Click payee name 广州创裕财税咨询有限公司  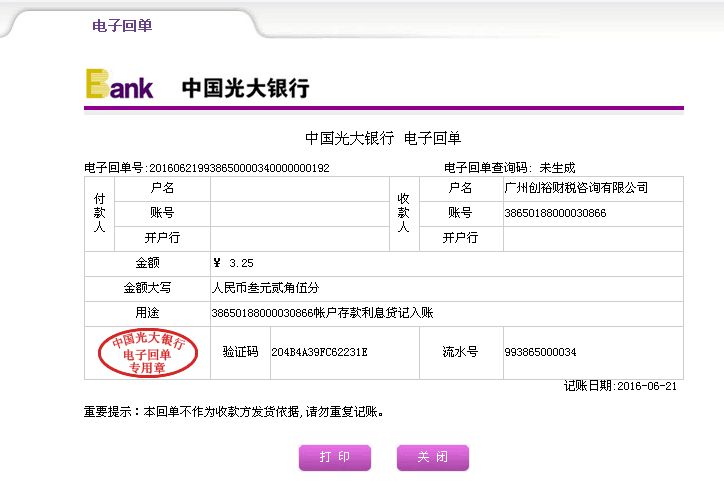coord(576,188)
